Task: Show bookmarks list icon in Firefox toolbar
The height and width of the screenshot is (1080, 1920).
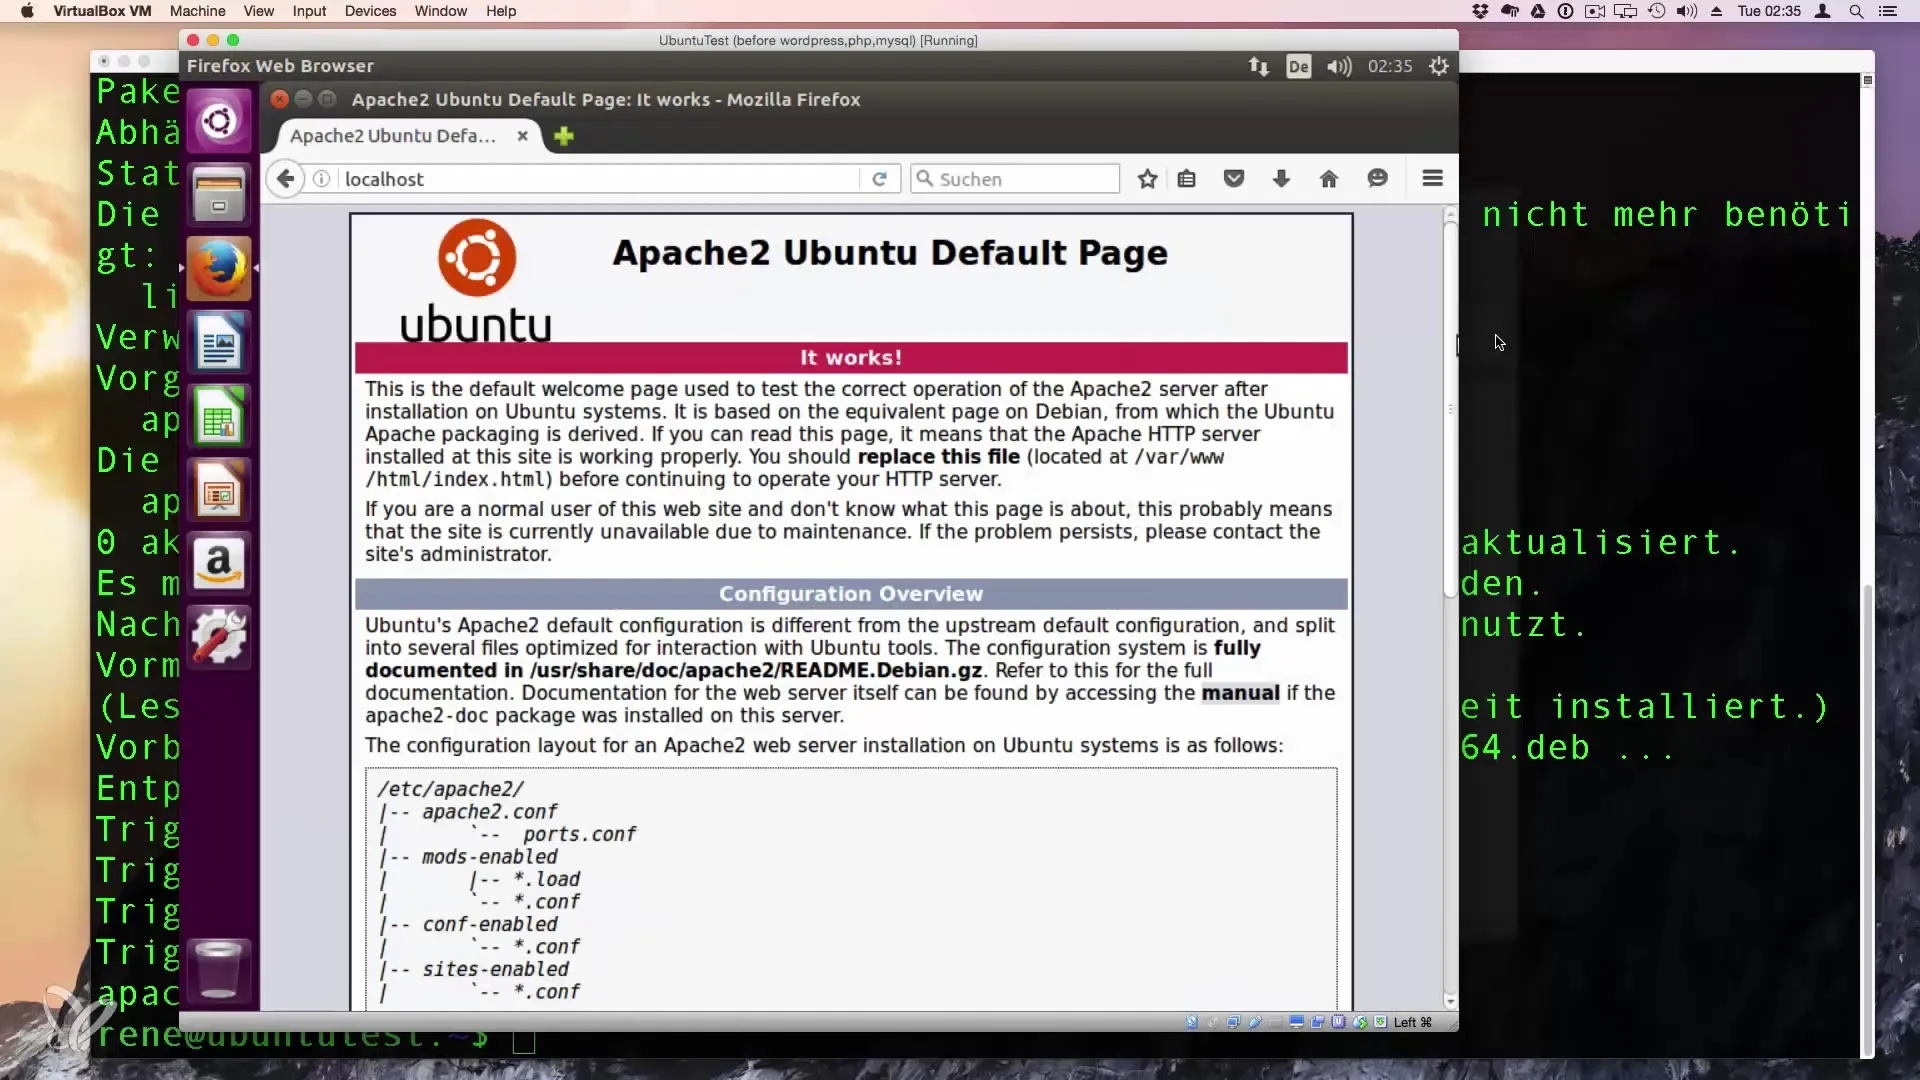Action: pyautogui.click(x=1187, y=179)
